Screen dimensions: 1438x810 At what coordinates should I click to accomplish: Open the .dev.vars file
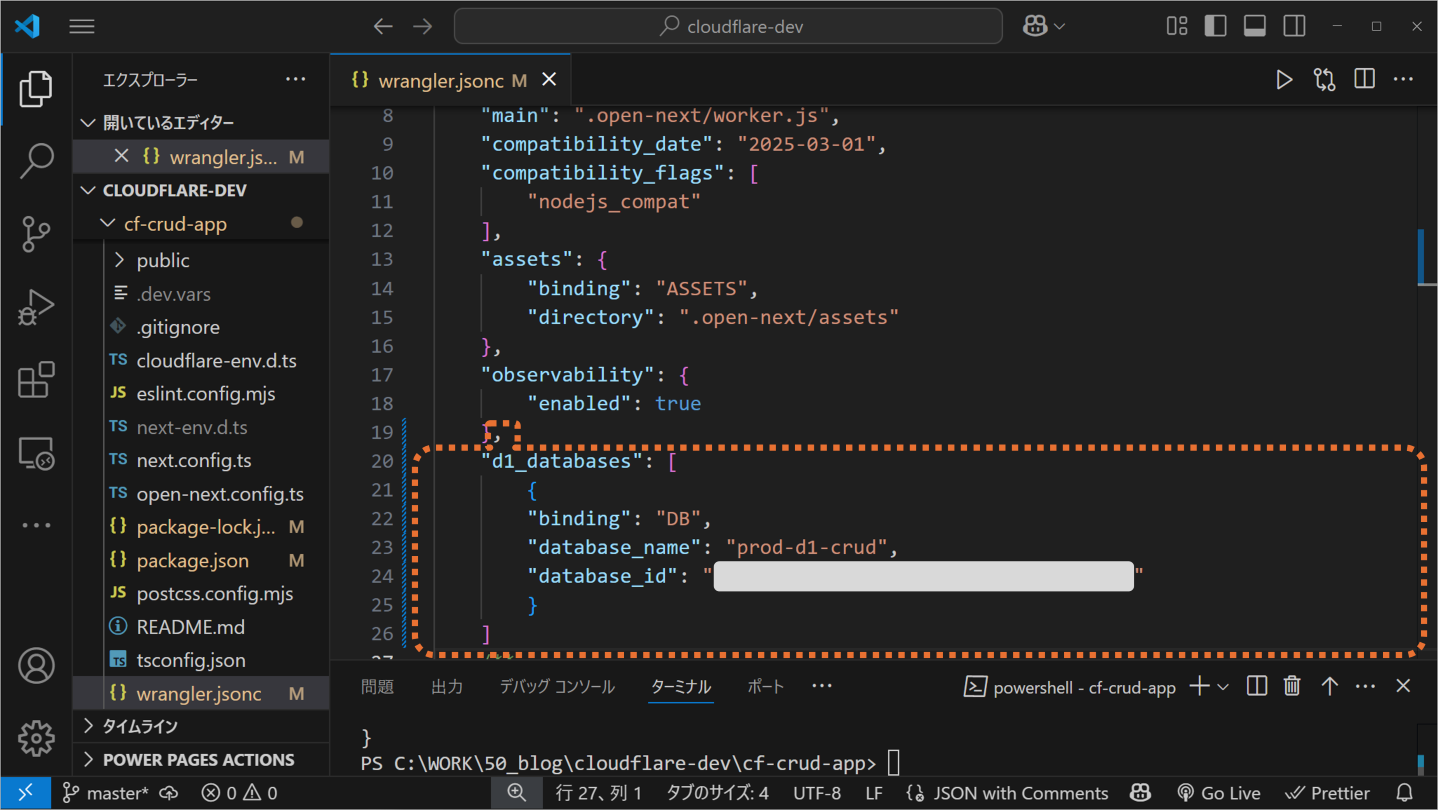pyautogui.click(x=201, y=294)
